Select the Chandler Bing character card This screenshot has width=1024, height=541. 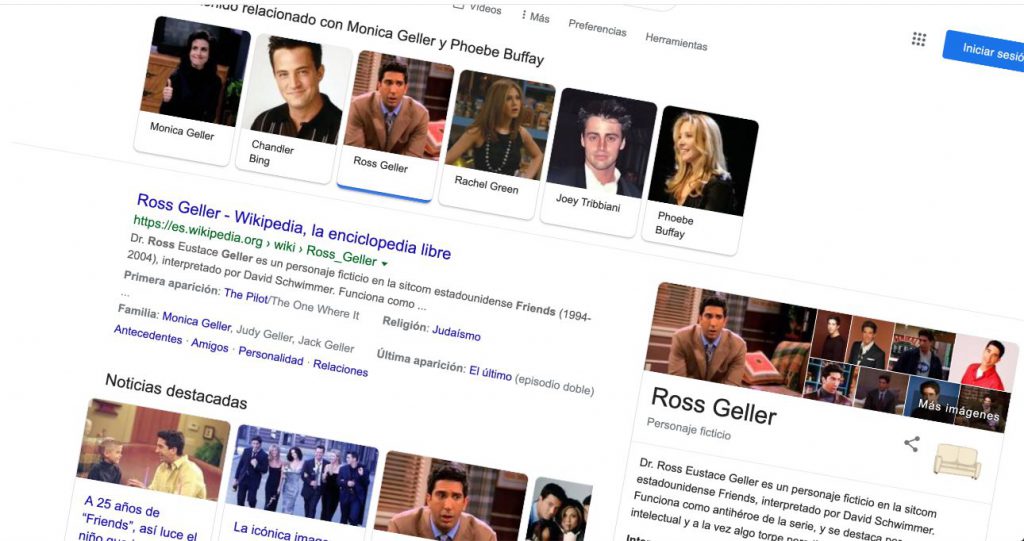click(x=294, y=108)
